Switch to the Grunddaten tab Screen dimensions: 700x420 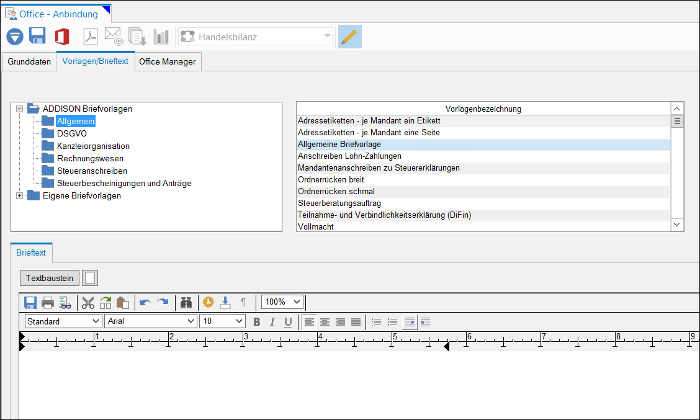(x=29, y=62)
